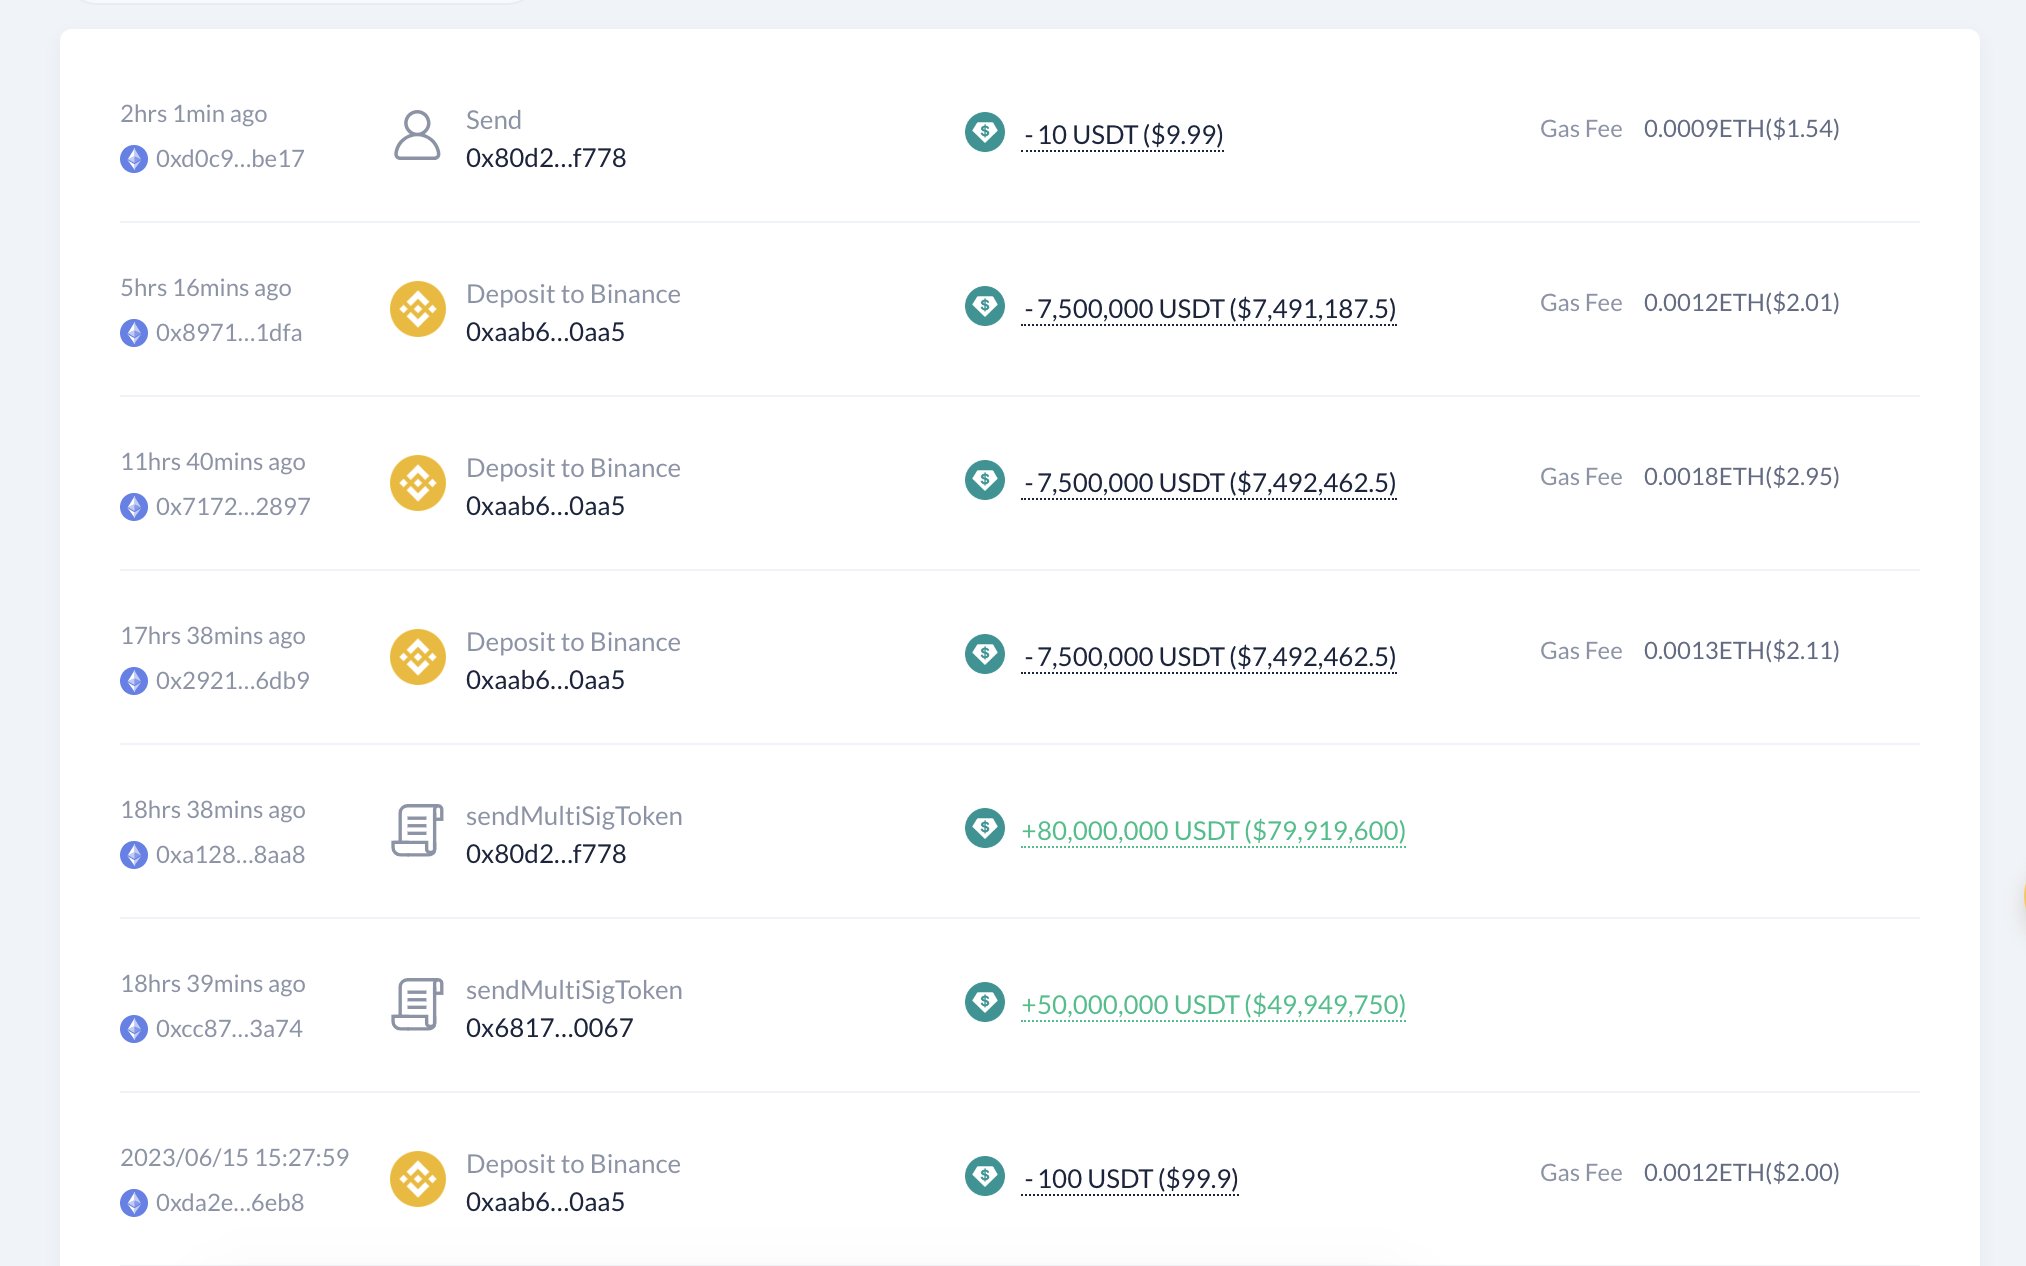The height and width of the screenshot is (1266, 2026).
Task: Click Binance logo in 11hrs 40mins row
Action: pyautogui.click(x=418, y=483)
